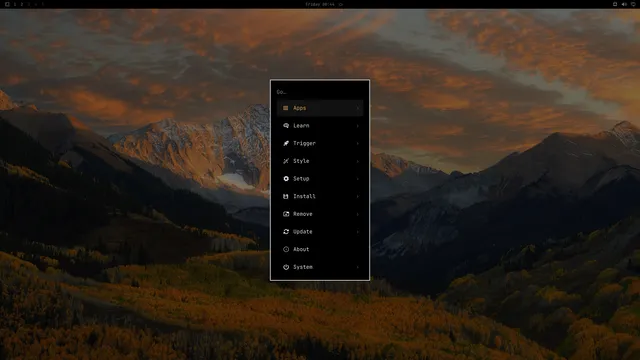
Task: Click the small icon beside the clock
Action: coord(341,4)
